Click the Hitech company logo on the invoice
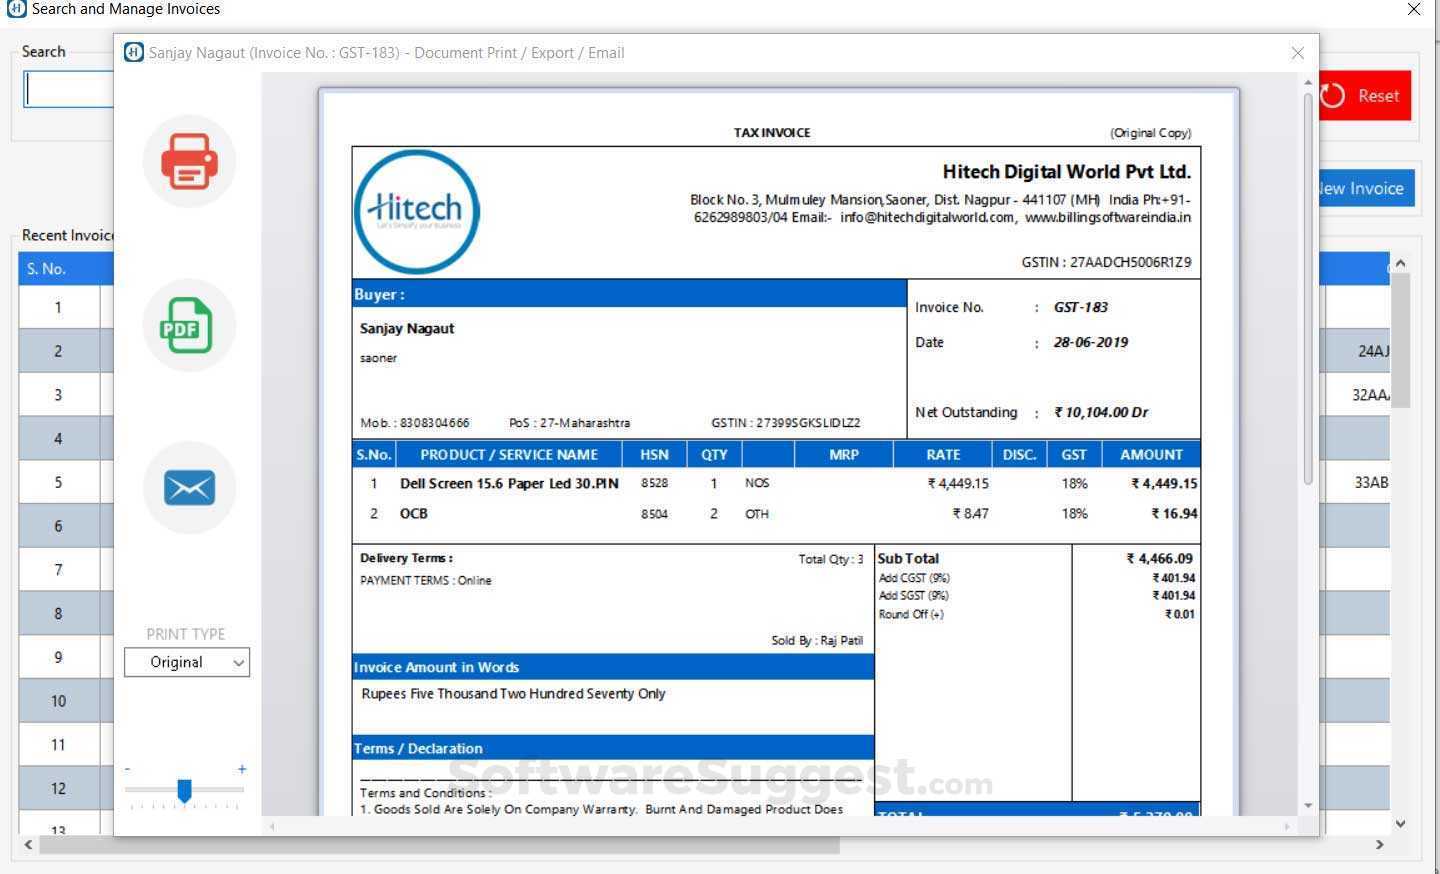 tap(417, 211)
